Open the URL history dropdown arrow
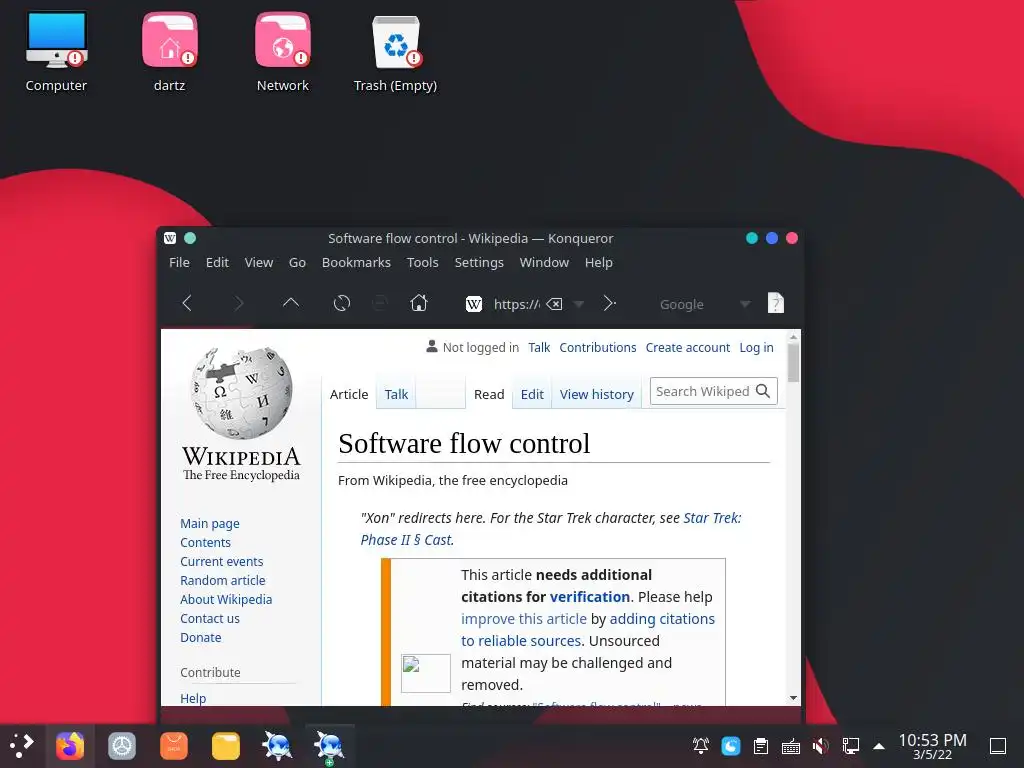The image size is (1024, 768). pyautogui.click(x=578, y=304)
